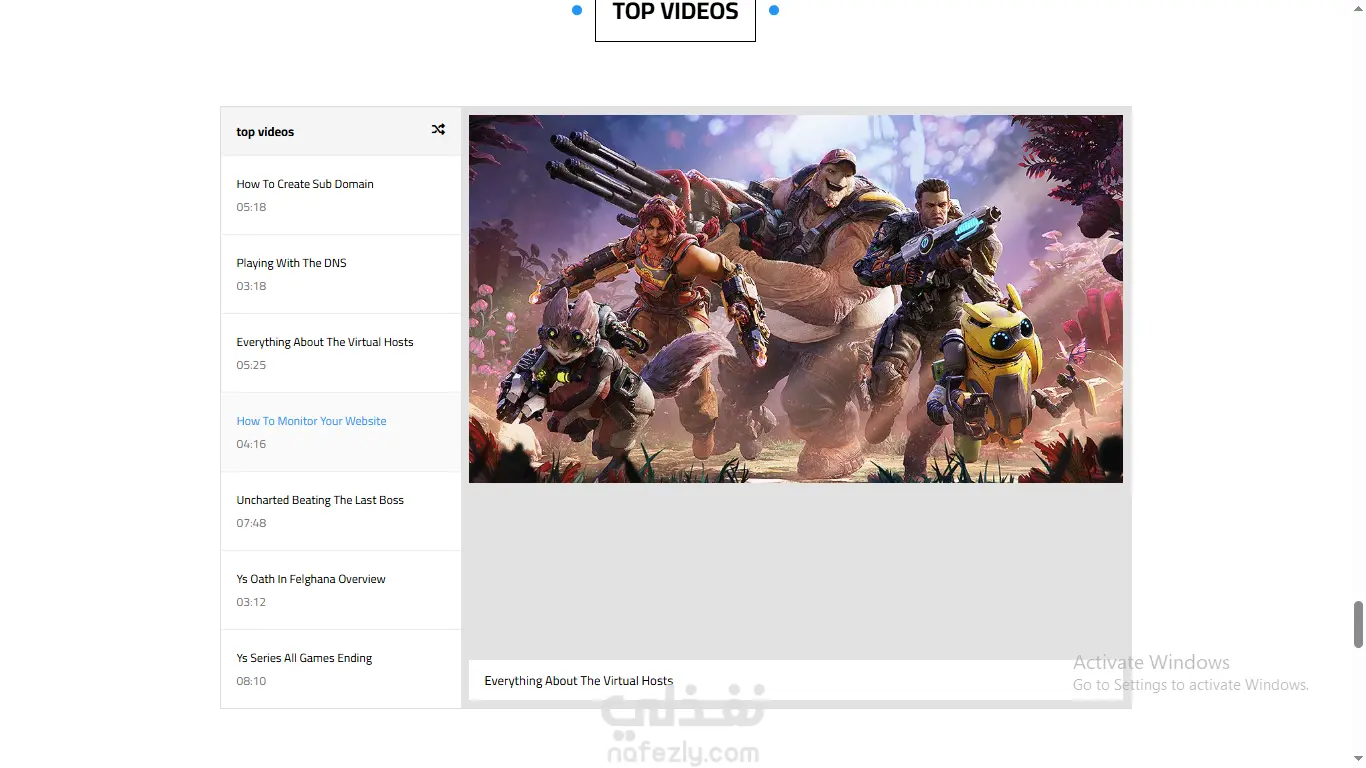Click the 03:18 duration text
Screen dimensions: 1366x768
(251, 286)
